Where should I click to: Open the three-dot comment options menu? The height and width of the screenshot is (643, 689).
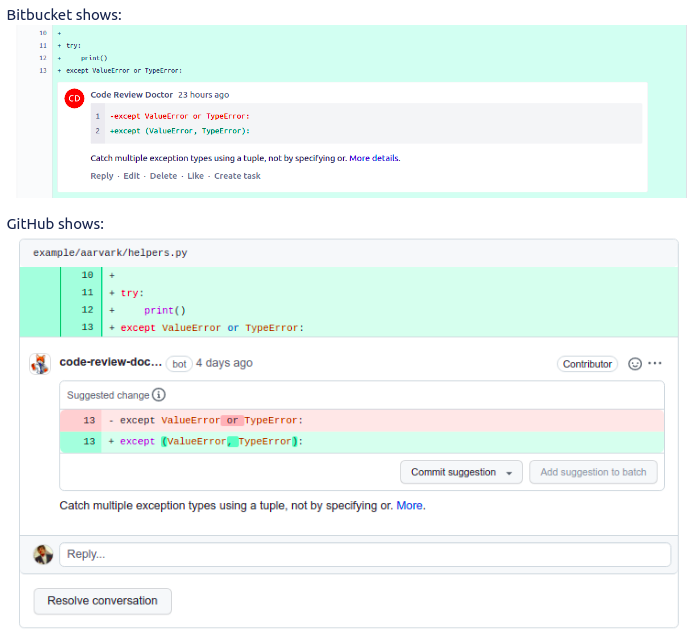click(x=655, y=363)
